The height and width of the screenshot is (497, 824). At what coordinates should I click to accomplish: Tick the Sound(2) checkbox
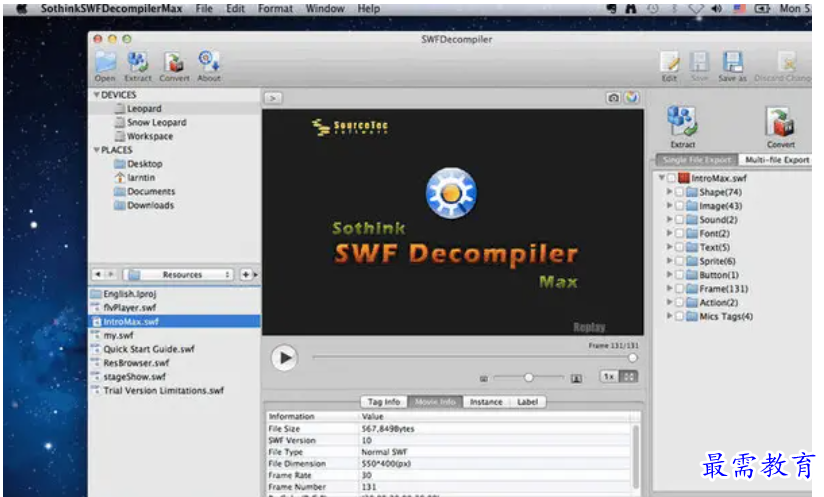679,219
